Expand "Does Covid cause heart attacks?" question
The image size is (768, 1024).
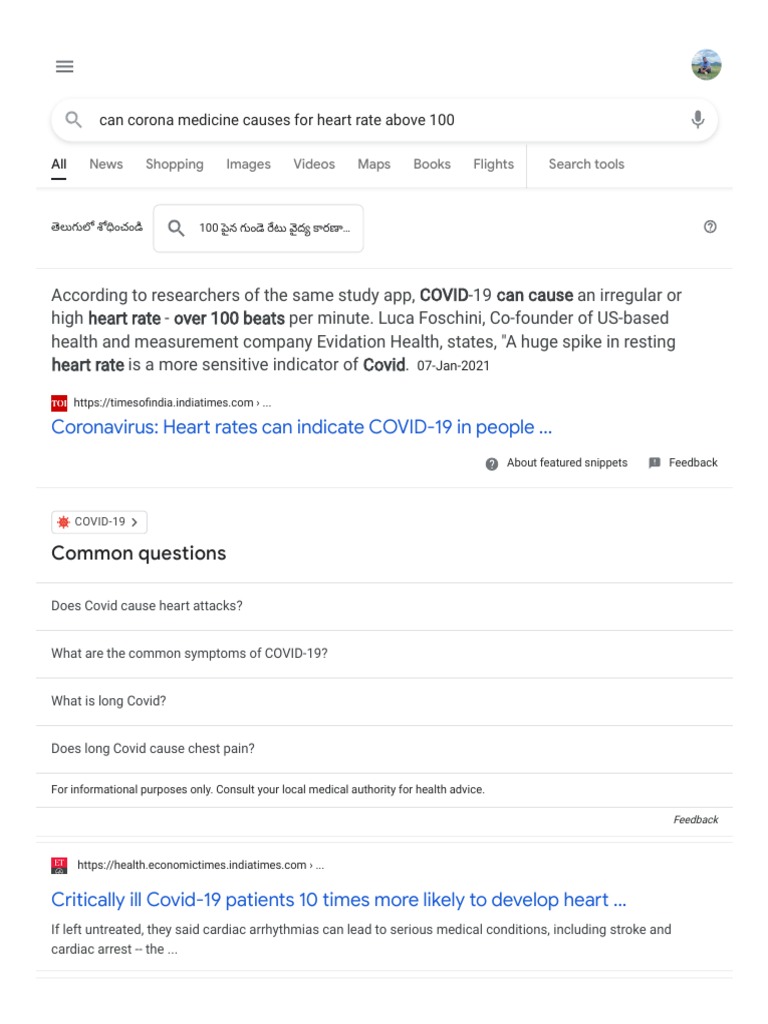pyautogui.click(x=147, y=606)
